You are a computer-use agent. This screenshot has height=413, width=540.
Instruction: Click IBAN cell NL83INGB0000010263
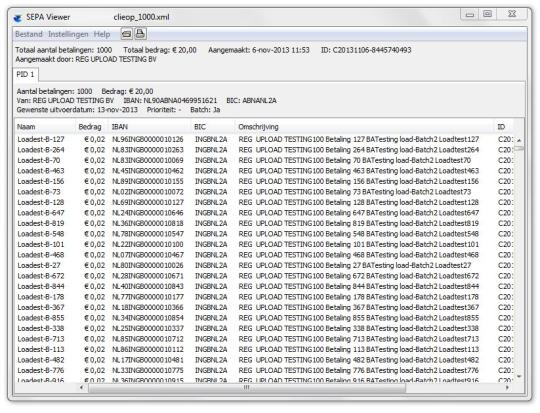click(x=148, y=150)
